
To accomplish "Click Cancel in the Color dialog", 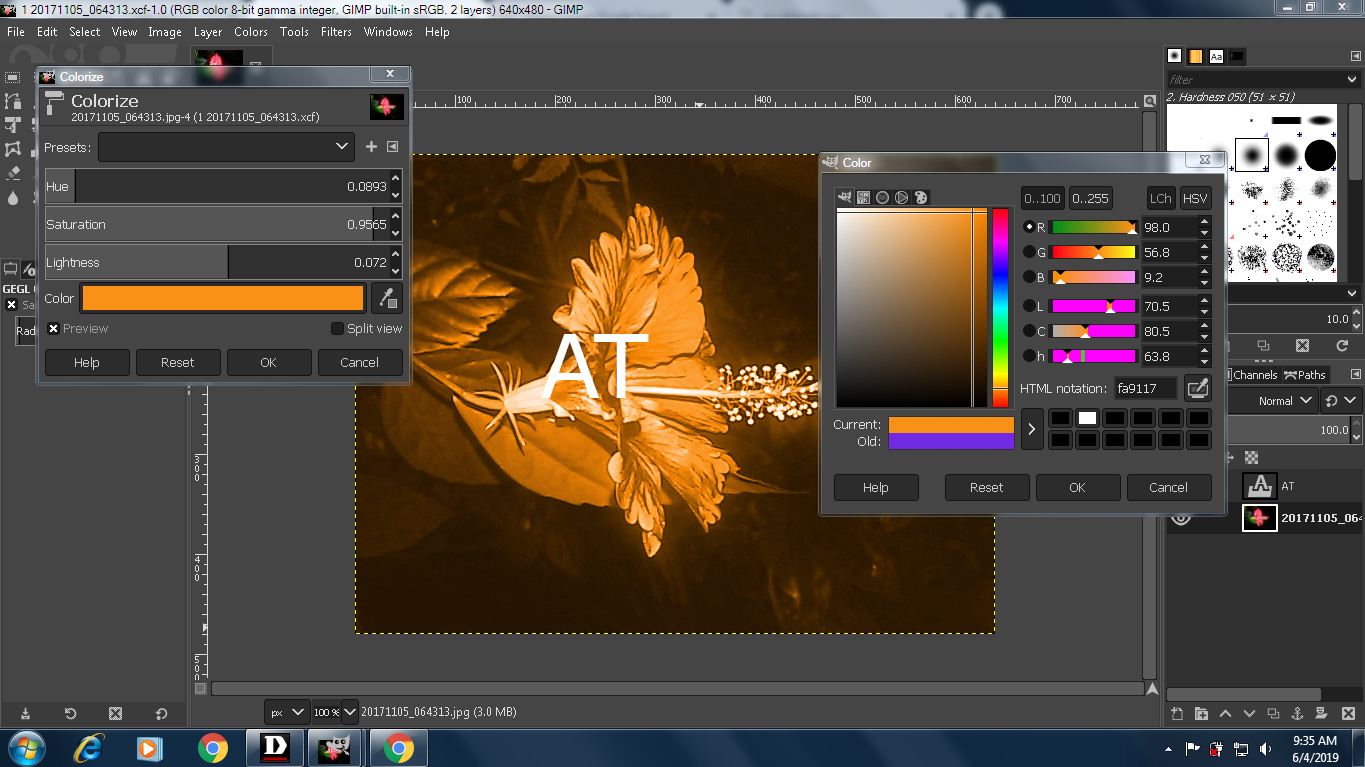I will coord(1168,487).
